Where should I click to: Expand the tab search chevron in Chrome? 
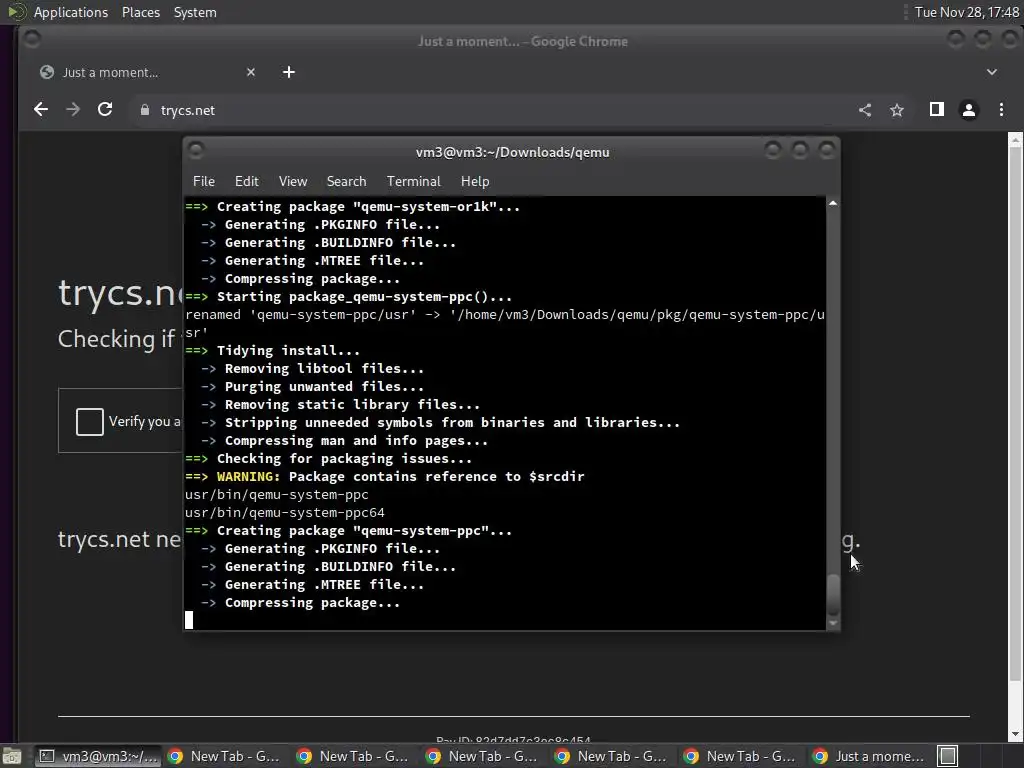[x=991, y=72]
